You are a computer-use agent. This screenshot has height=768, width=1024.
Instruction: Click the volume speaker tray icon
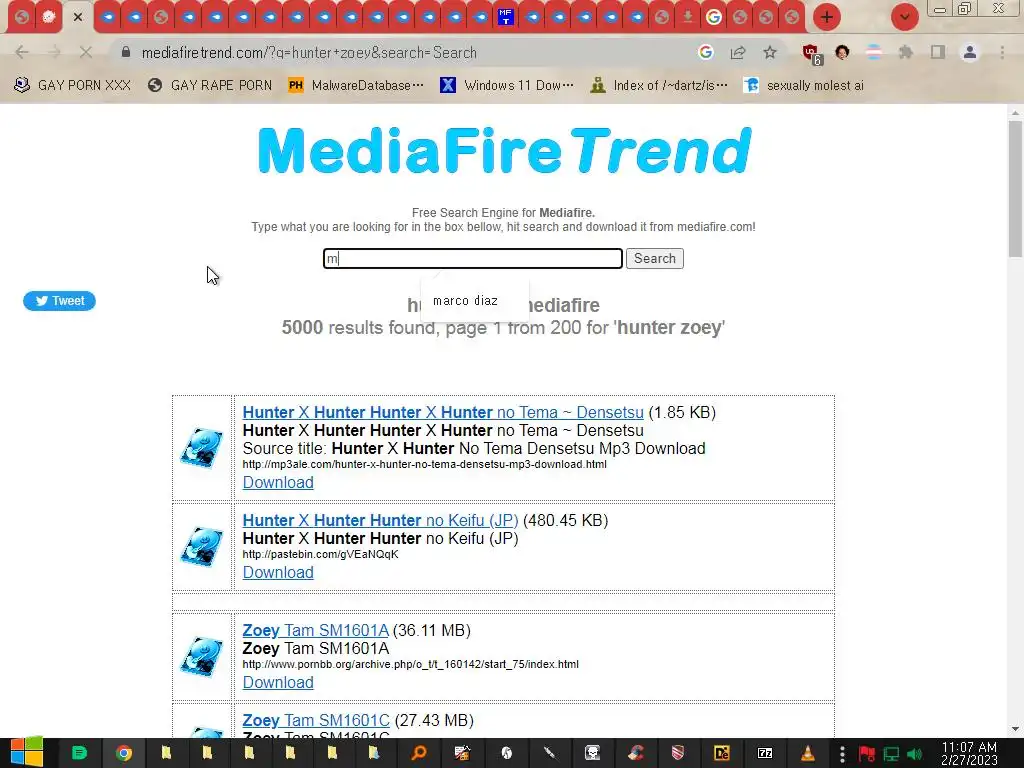click(914, 754)
